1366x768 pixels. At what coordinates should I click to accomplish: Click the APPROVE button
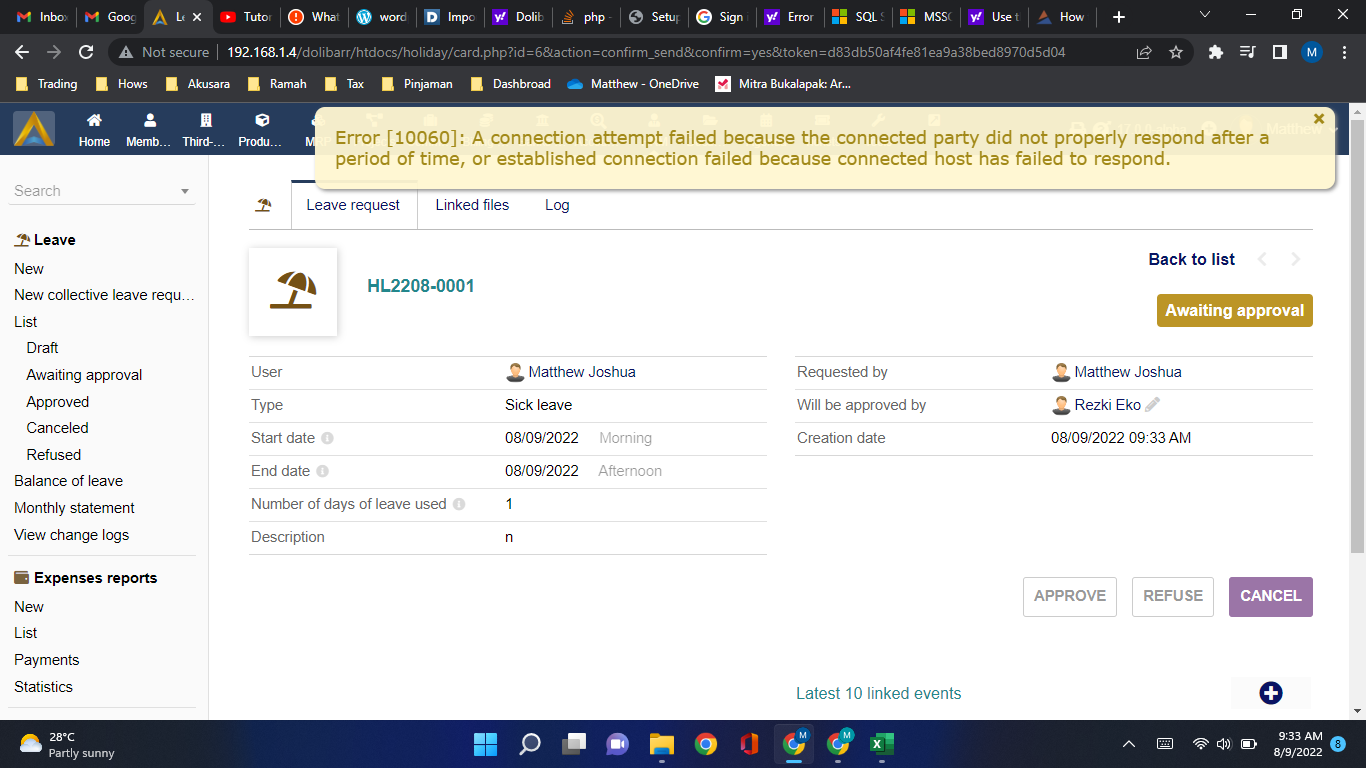click(1070, 596)
